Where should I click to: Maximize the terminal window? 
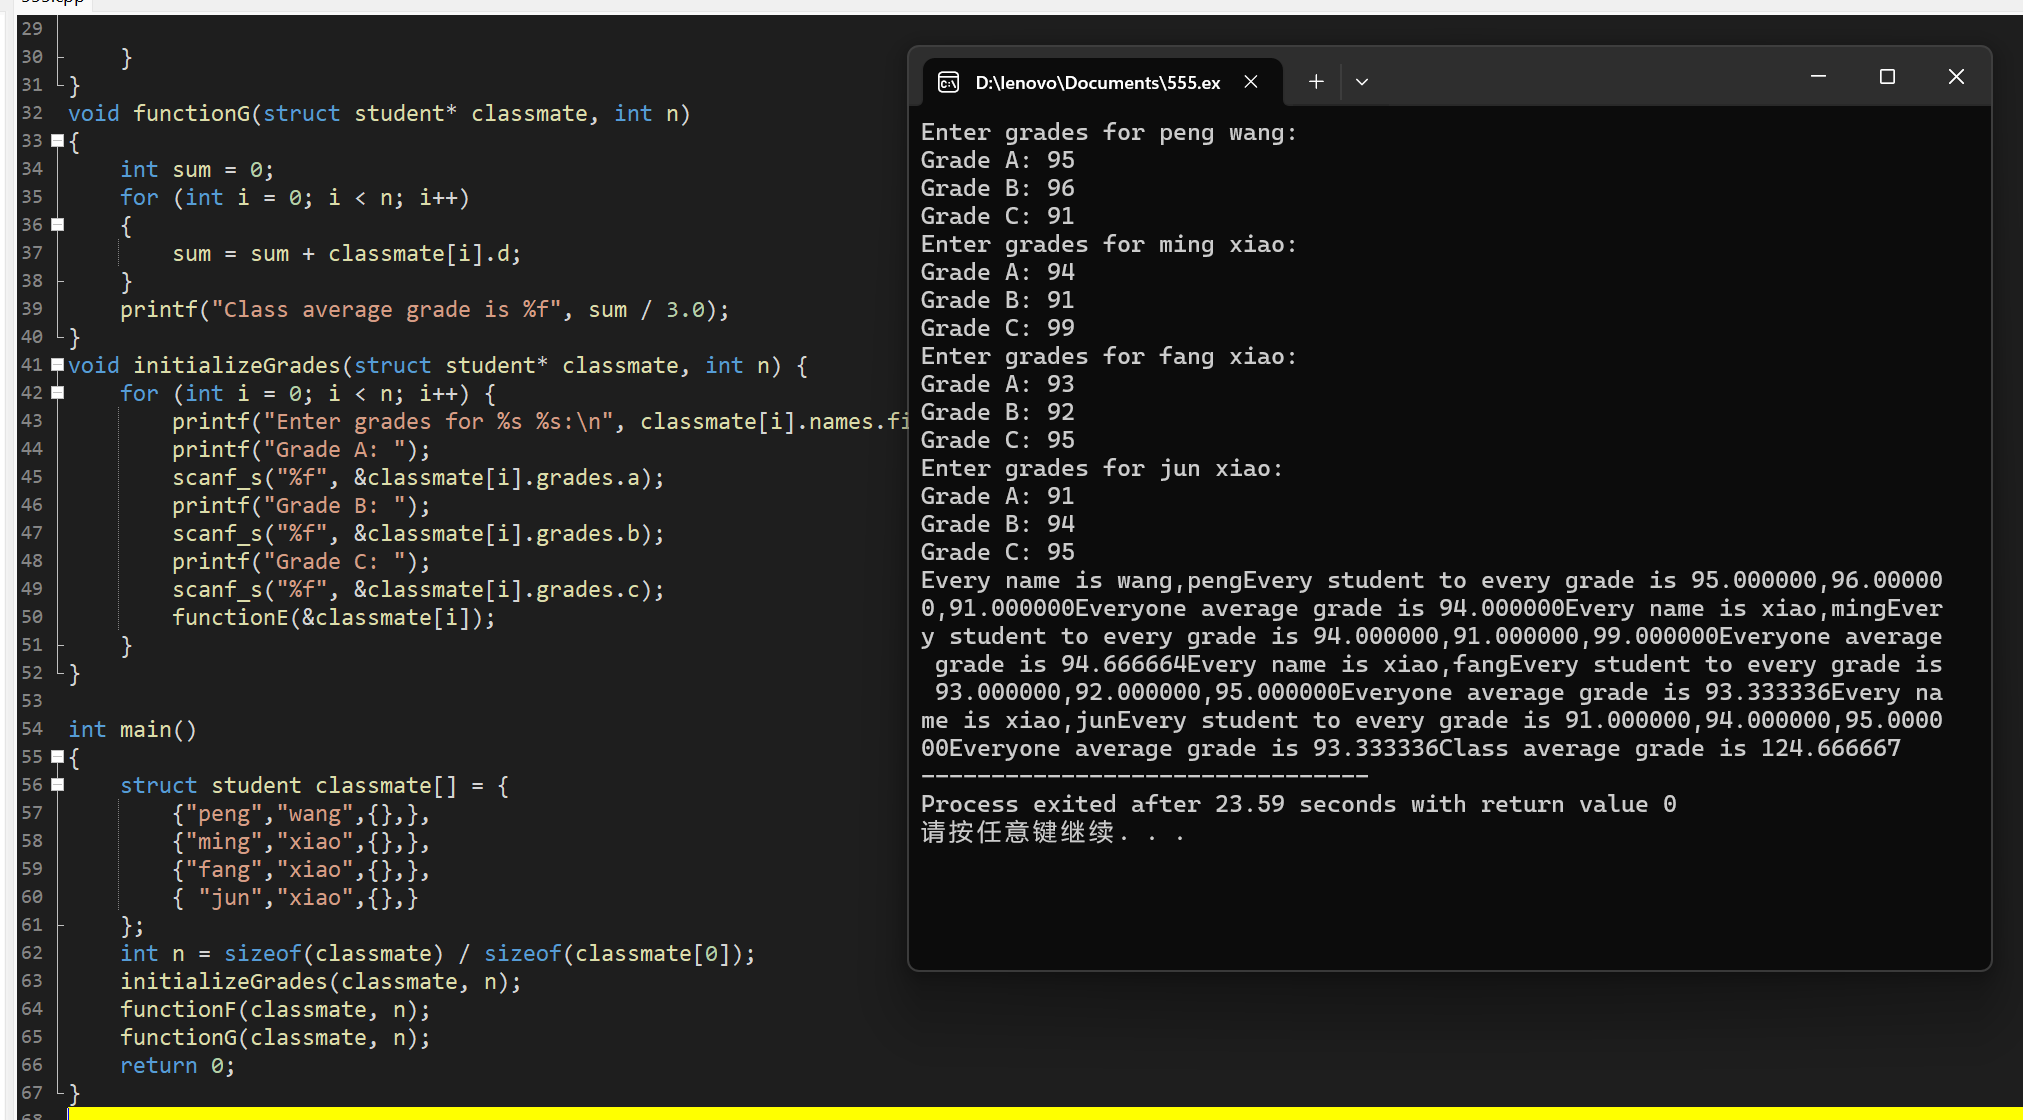[1887, 77]
